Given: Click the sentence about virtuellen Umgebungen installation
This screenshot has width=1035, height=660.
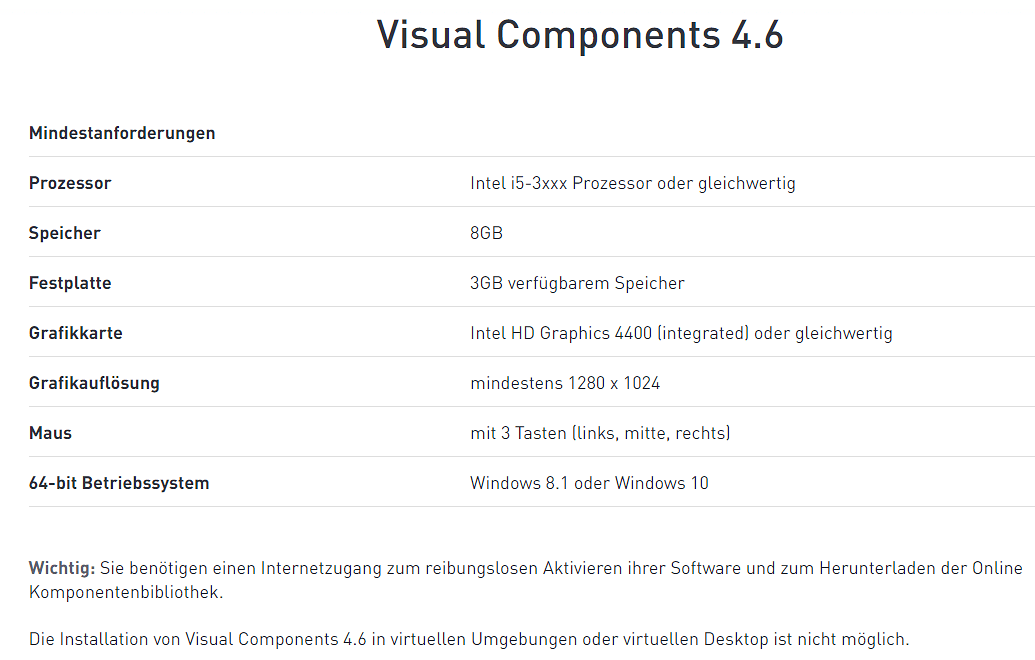Looking at the screenshot, I should 469,639.
